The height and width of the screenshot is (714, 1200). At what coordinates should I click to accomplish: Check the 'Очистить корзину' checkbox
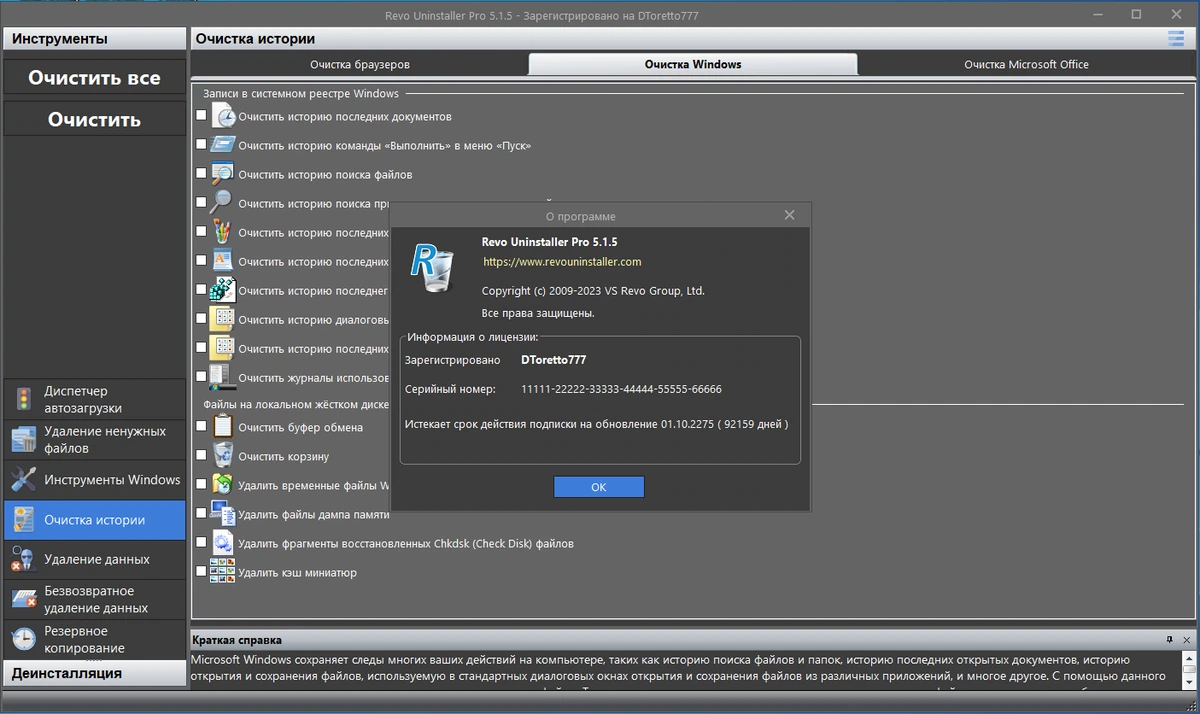pos(201,456)
